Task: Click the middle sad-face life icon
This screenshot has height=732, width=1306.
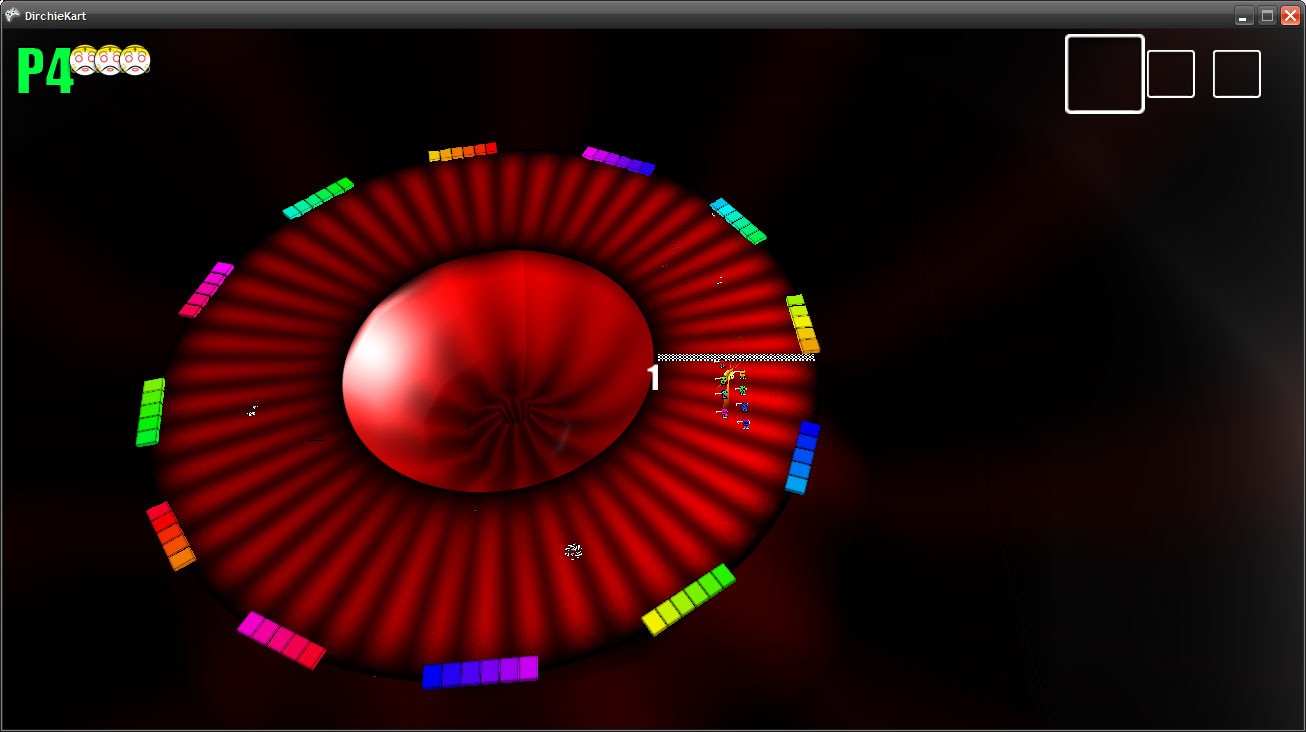Action: click(109, 61)
